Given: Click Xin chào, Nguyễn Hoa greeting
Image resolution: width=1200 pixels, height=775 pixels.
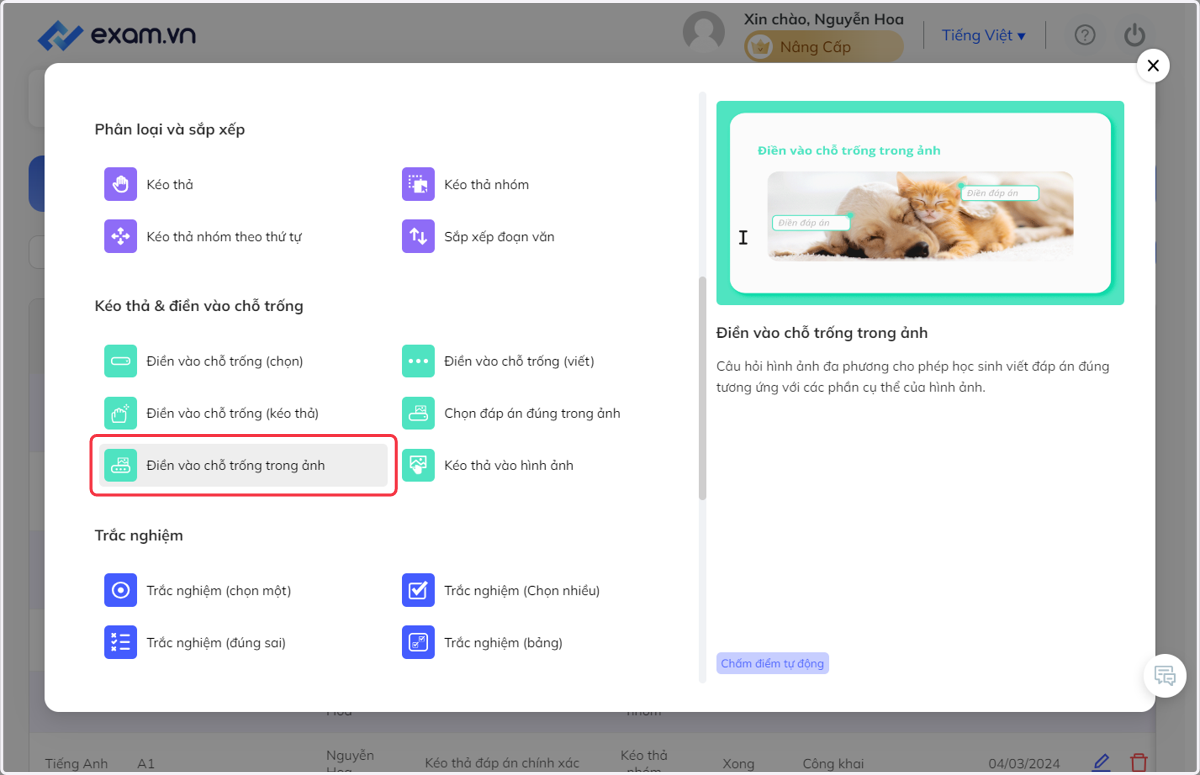Looking at the screenshot, I should tap(824, 19).
